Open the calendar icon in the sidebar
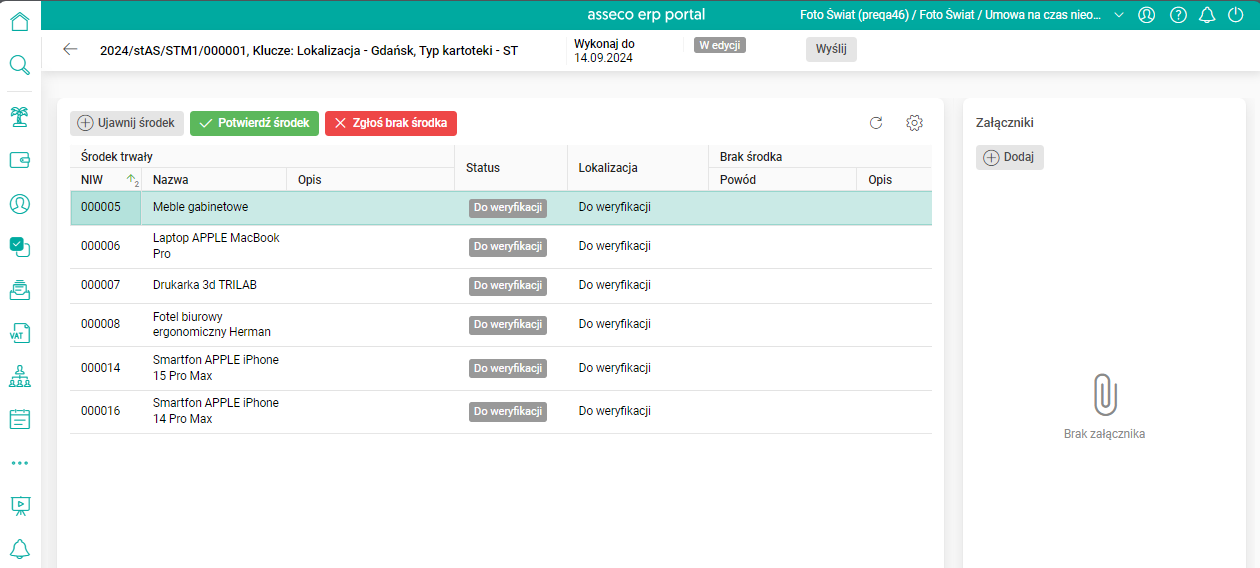1260x568 pixels. [x=19, y=419]
